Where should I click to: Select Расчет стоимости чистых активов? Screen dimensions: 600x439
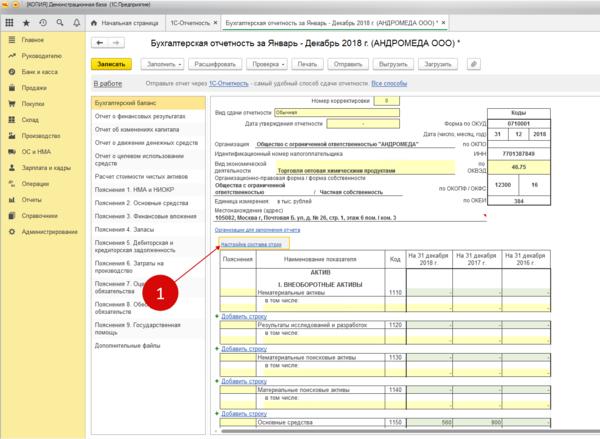pos(148,176)
